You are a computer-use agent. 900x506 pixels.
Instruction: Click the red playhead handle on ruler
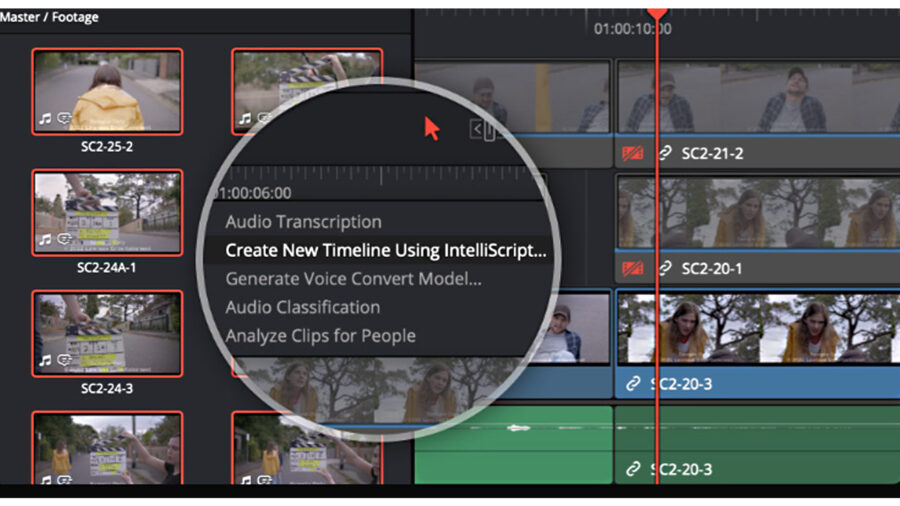pyautogui.click(x=657, y=13)
